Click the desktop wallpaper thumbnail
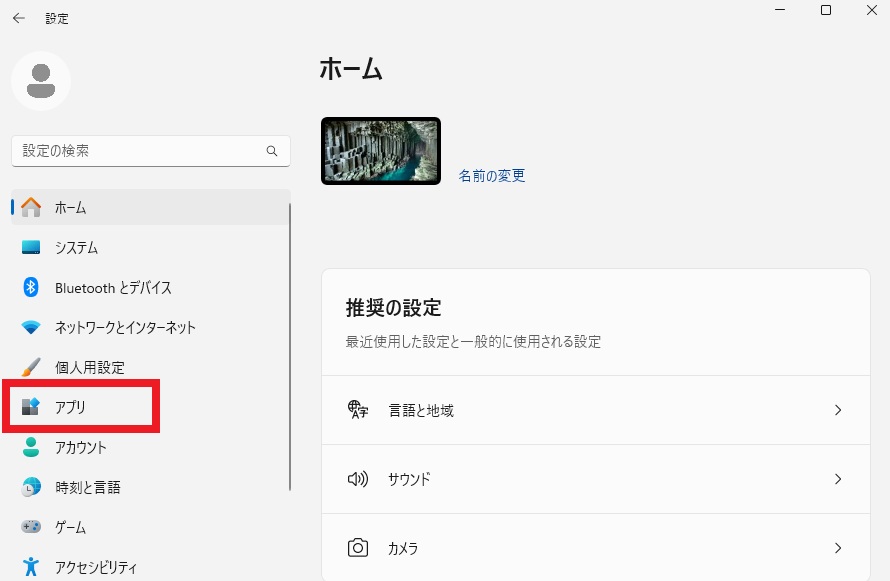890x581 pixels. (x=381, y=151)
